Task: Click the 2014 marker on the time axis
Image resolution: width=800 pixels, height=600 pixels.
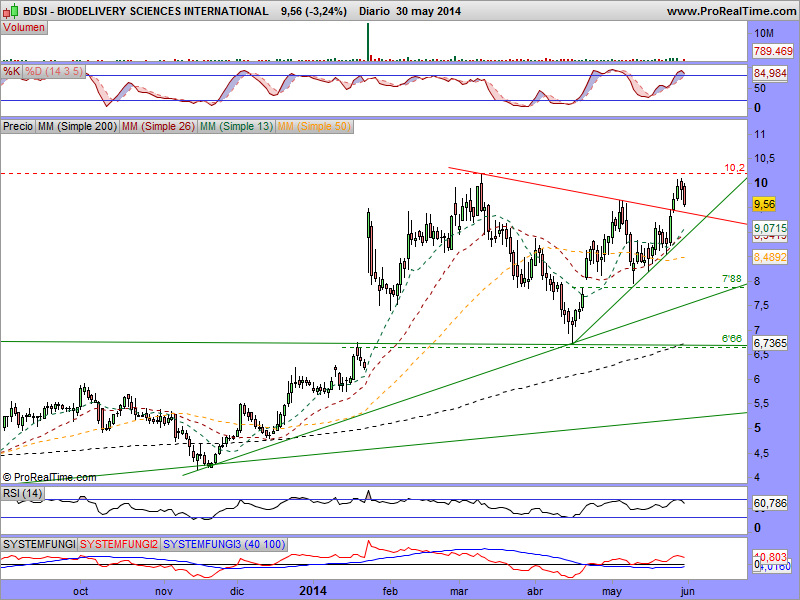Action: [x=314, y=590]
